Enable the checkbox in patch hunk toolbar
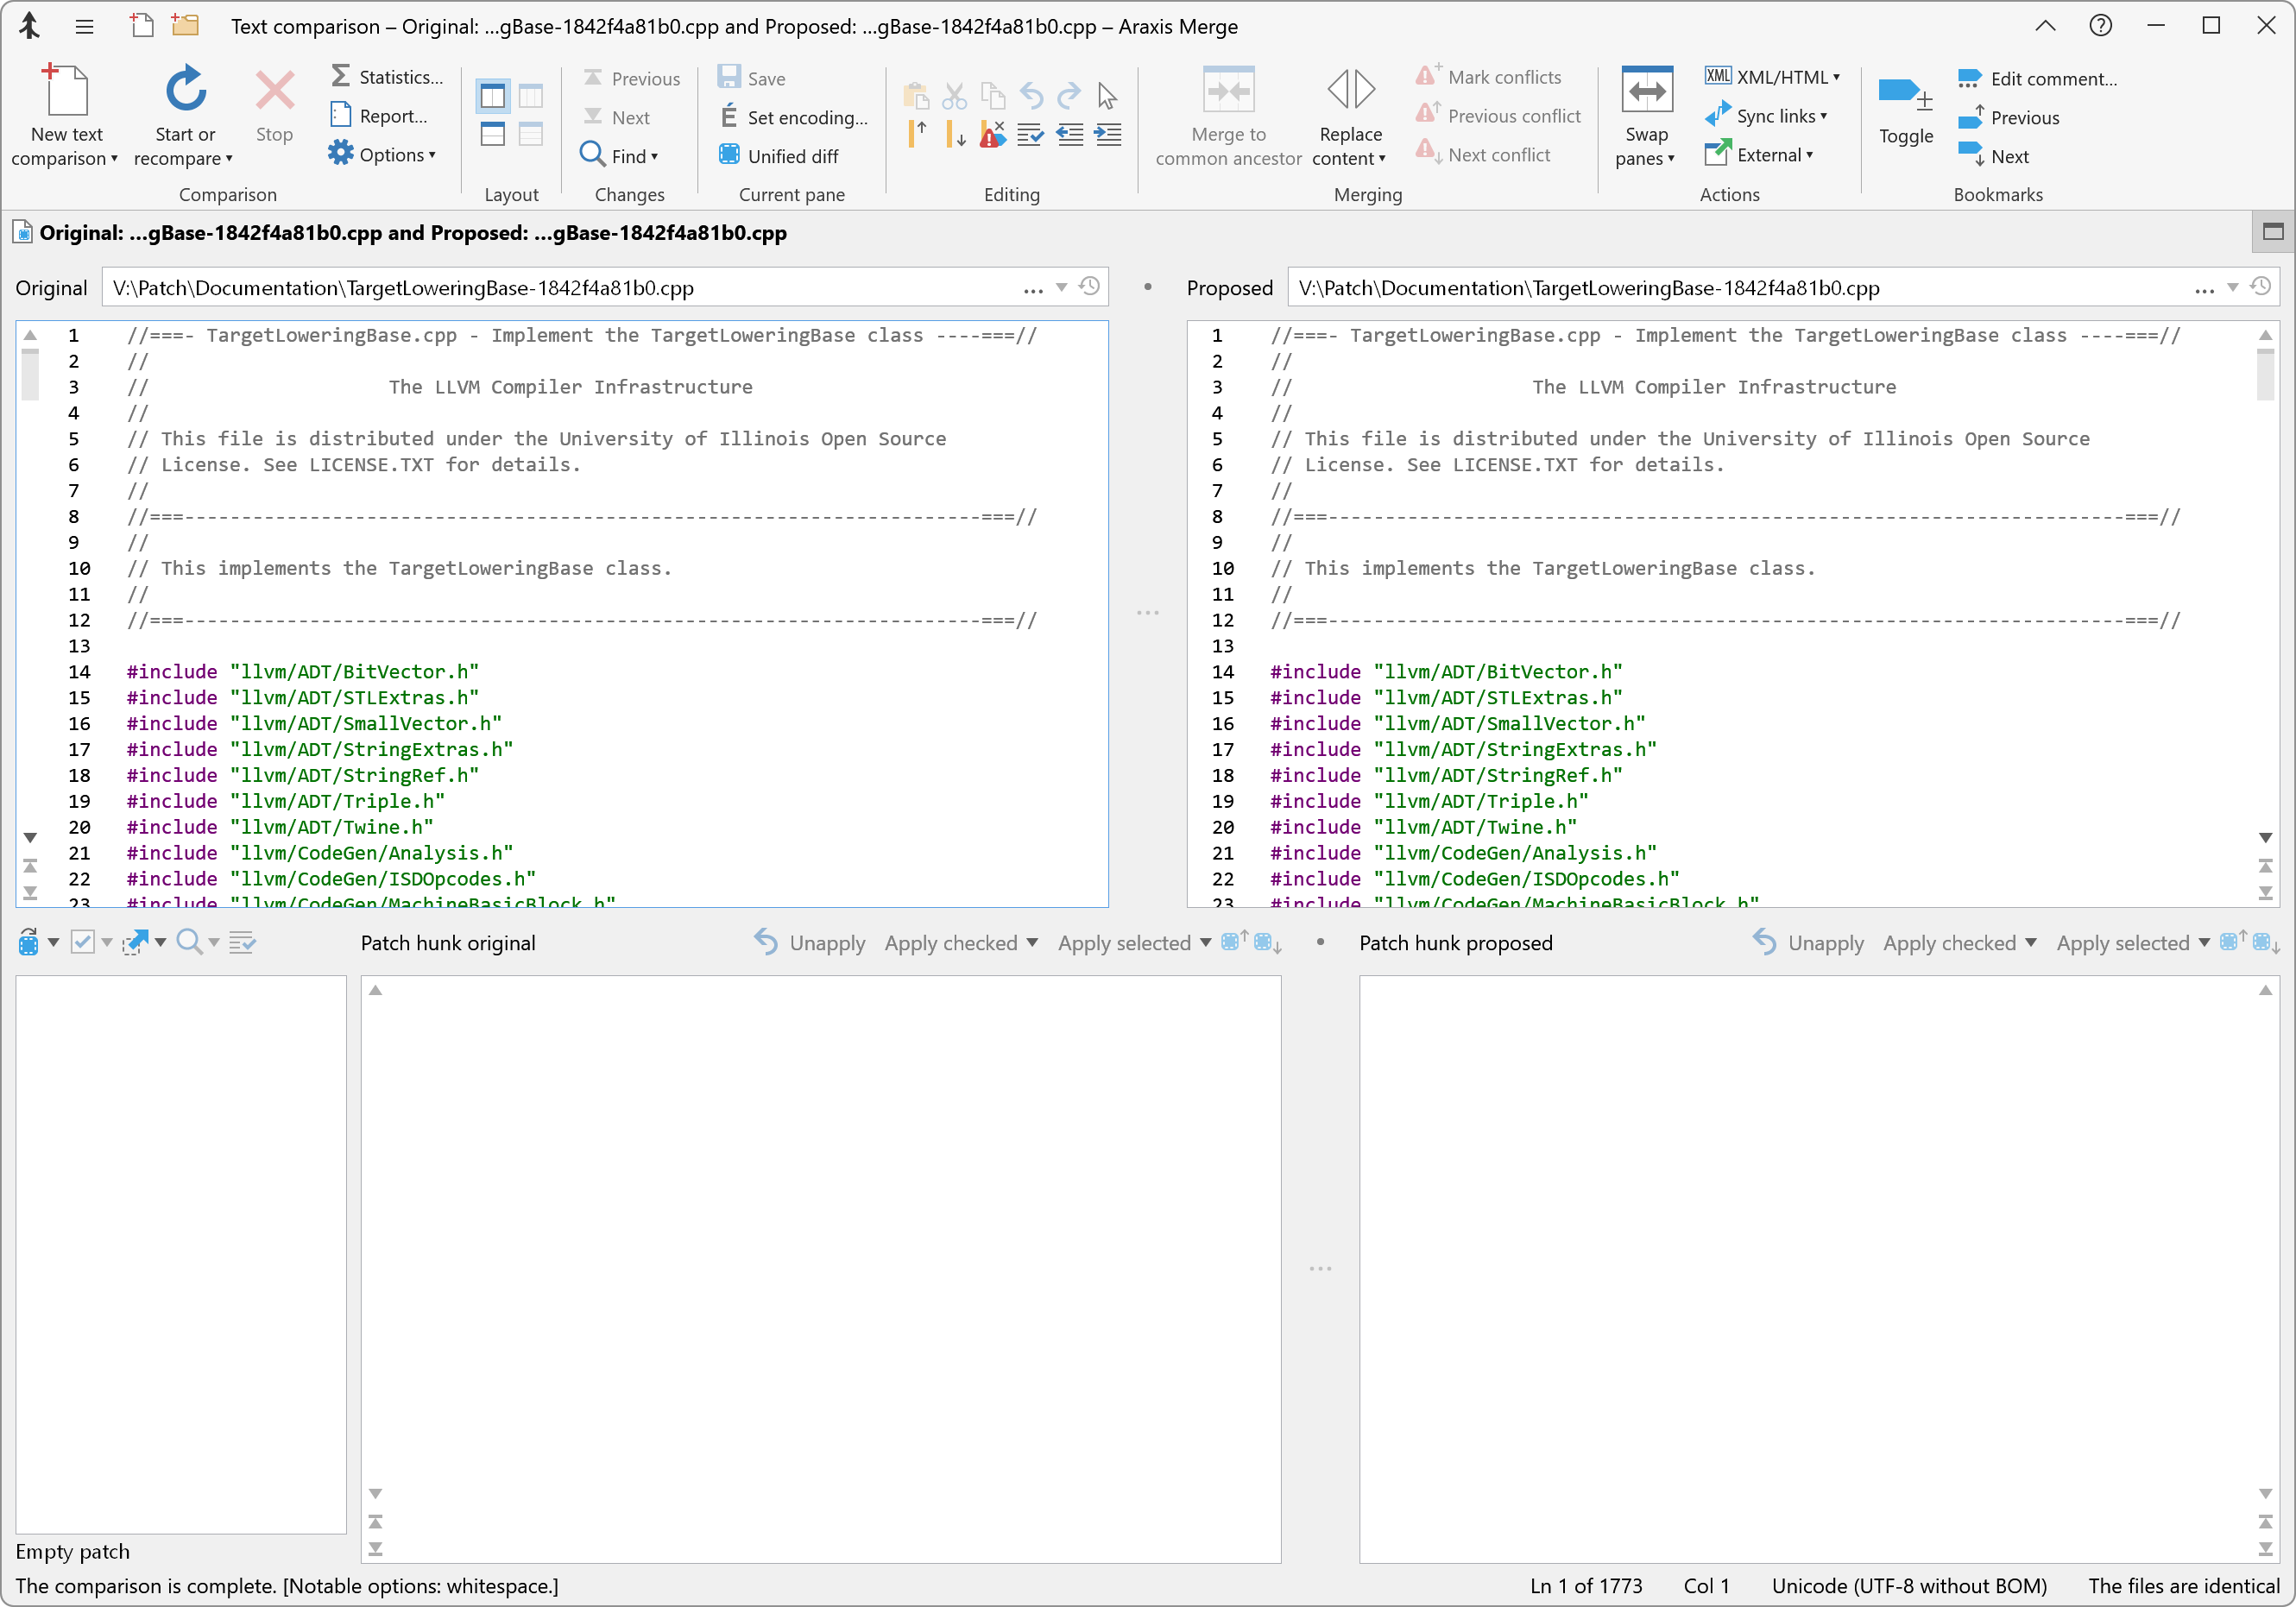The image size is (2296, 1607). [x=82, y=941]
